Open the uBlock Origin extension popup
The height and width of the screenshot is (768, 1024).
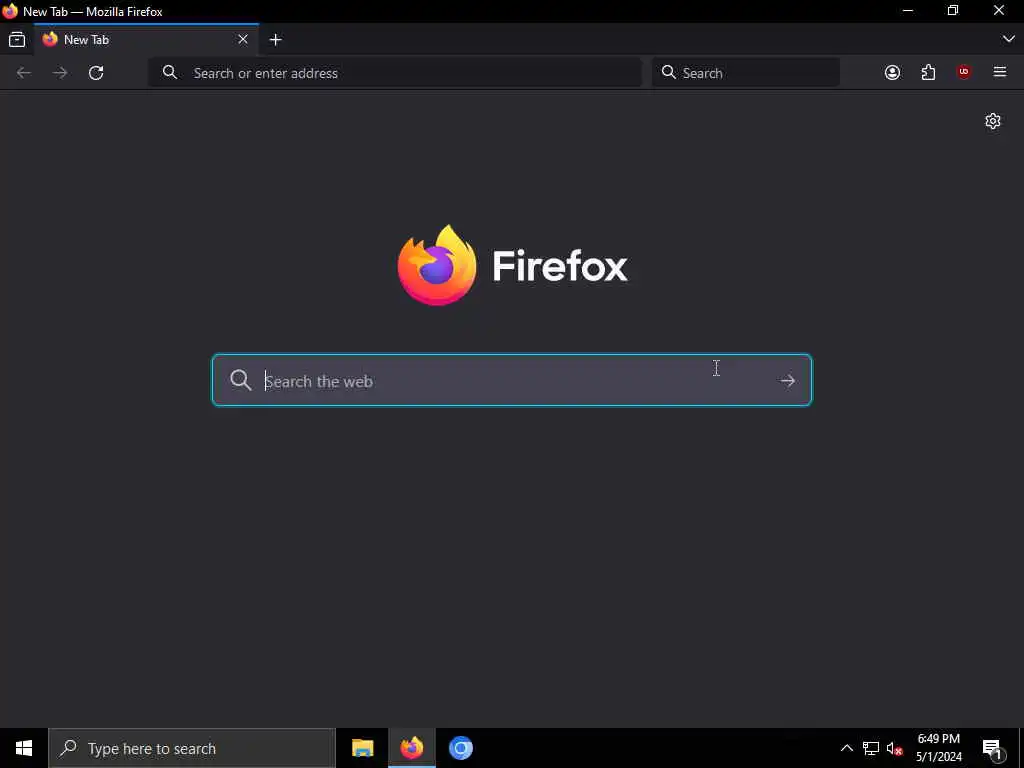point(964,72)
